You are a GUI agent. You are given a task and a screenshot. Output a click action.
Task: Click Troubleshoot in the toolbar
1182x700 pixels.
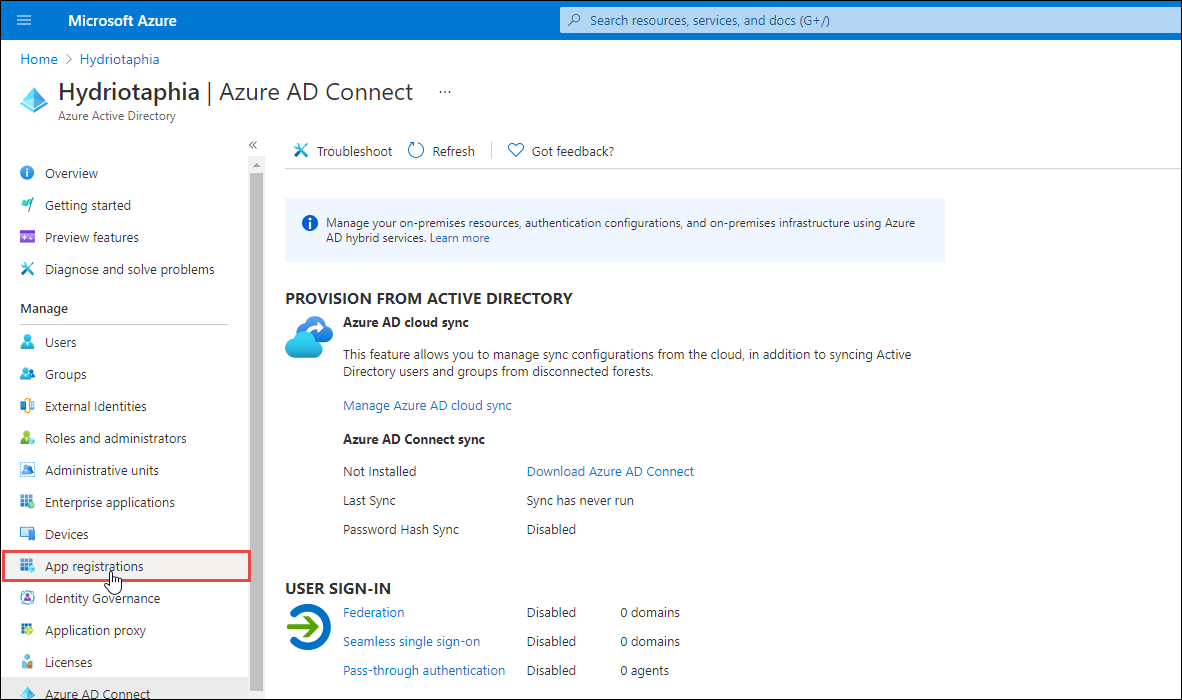342,150
